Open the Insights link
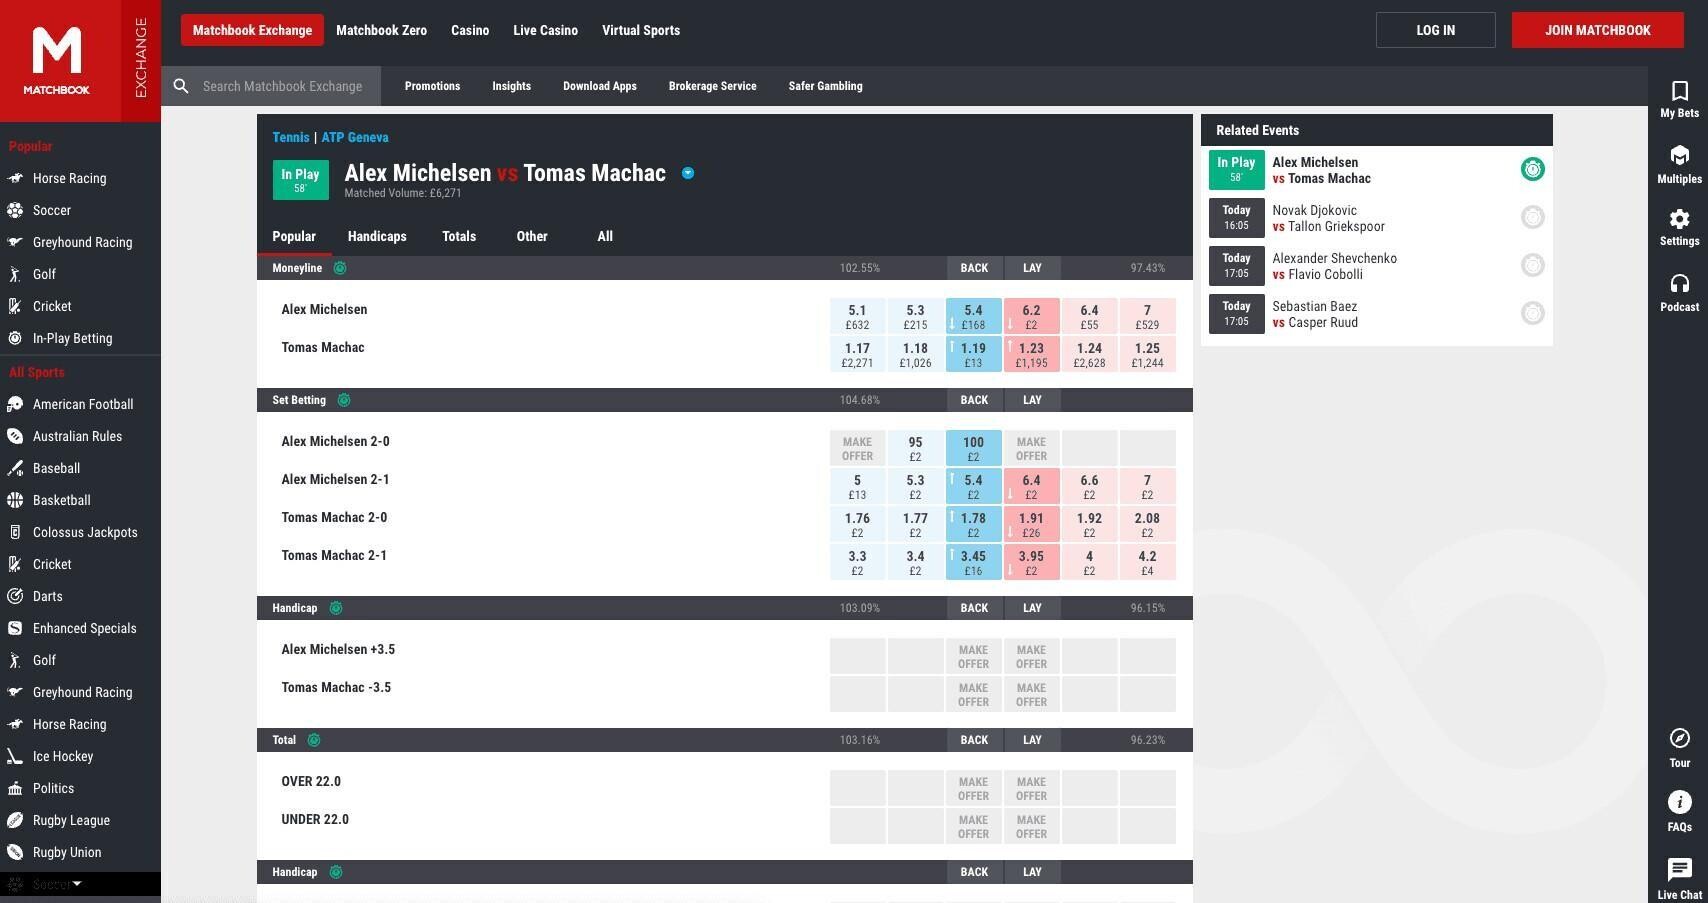Viewport: 1708px width, 903px height. (x=511, y=86)
